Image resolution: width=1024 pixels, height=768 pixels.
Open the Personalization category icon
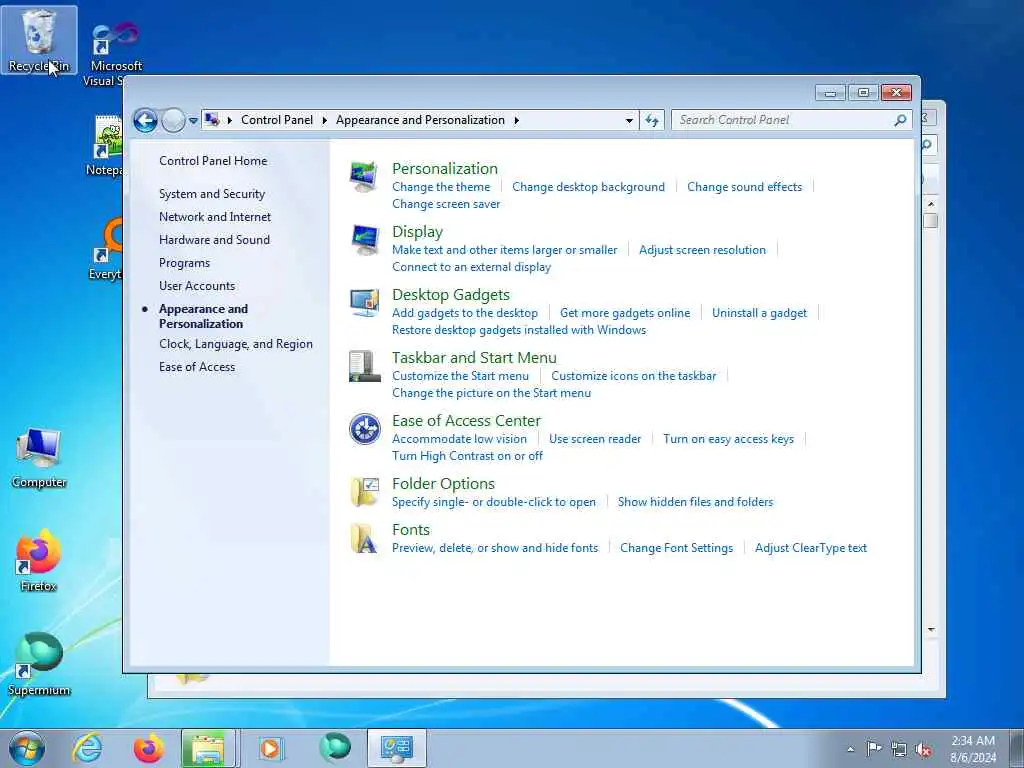[364, 176]
